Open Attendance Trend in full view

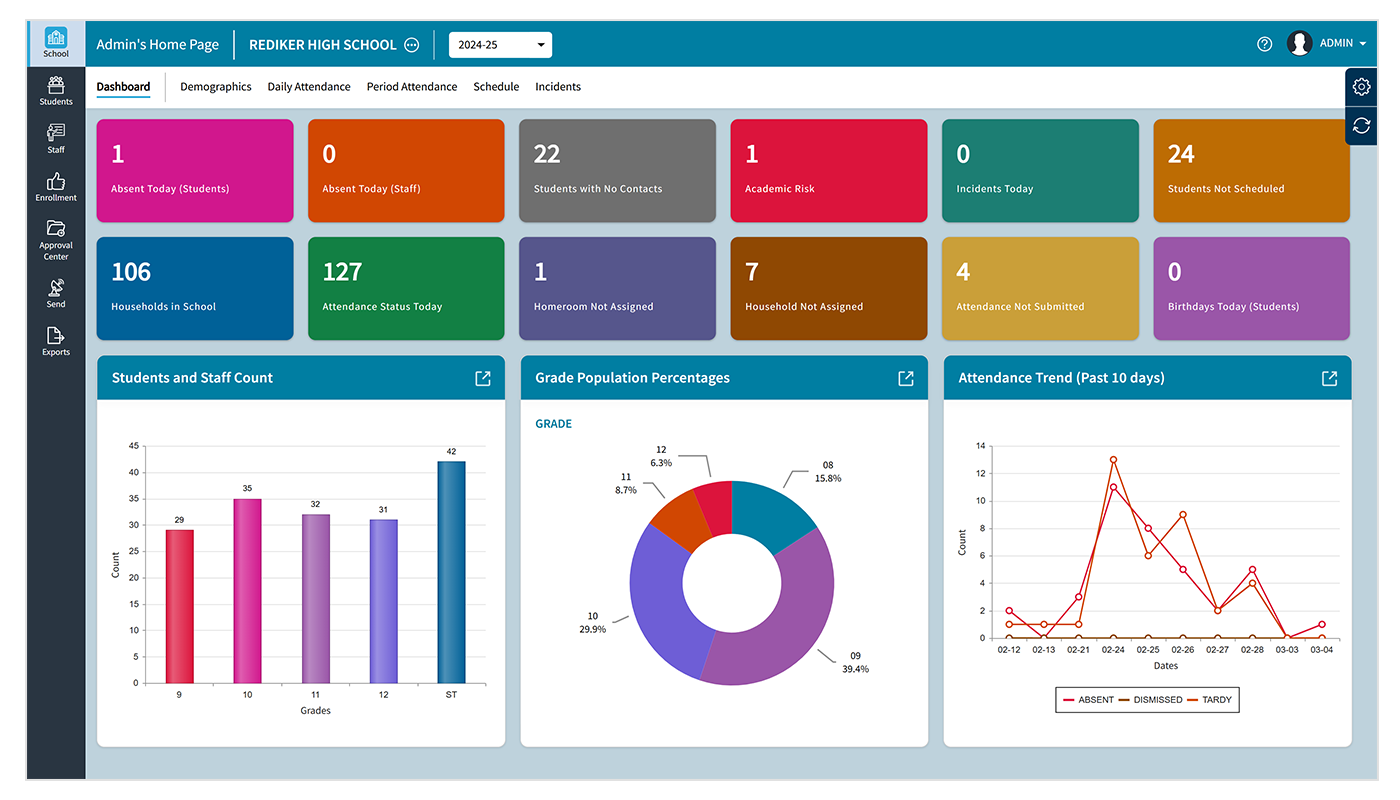(x=1329, y=378)
